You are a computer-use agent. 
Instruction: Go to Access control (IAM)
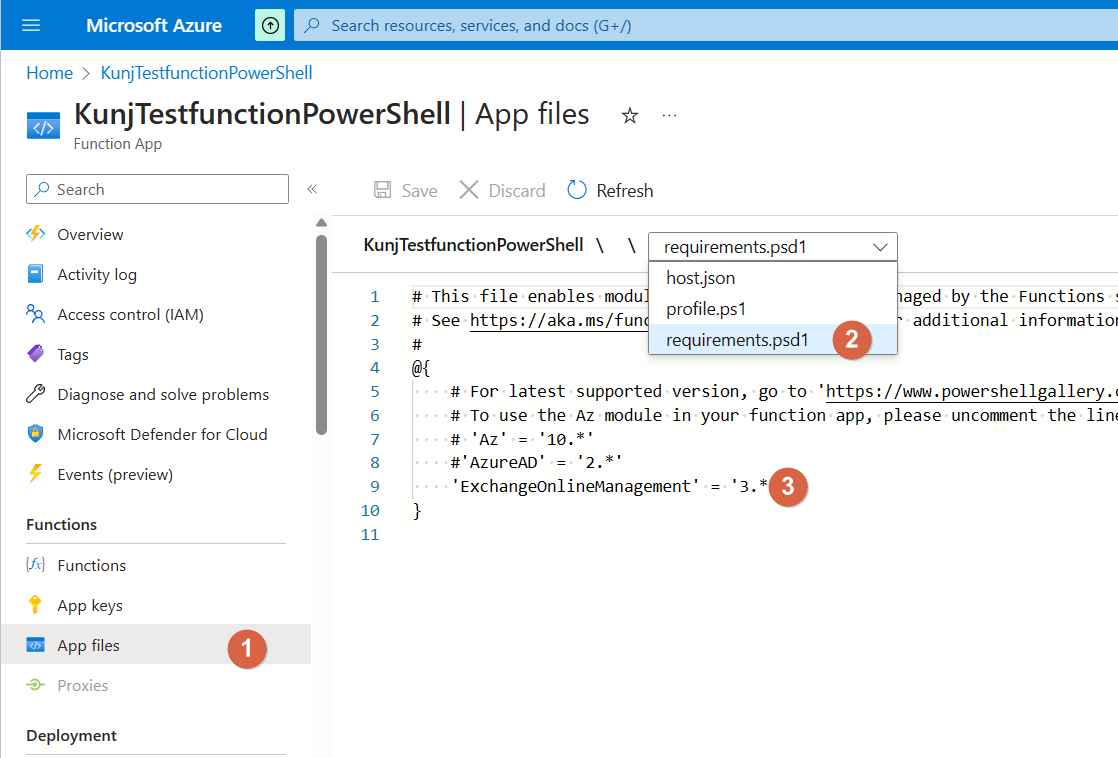[130, 314]
